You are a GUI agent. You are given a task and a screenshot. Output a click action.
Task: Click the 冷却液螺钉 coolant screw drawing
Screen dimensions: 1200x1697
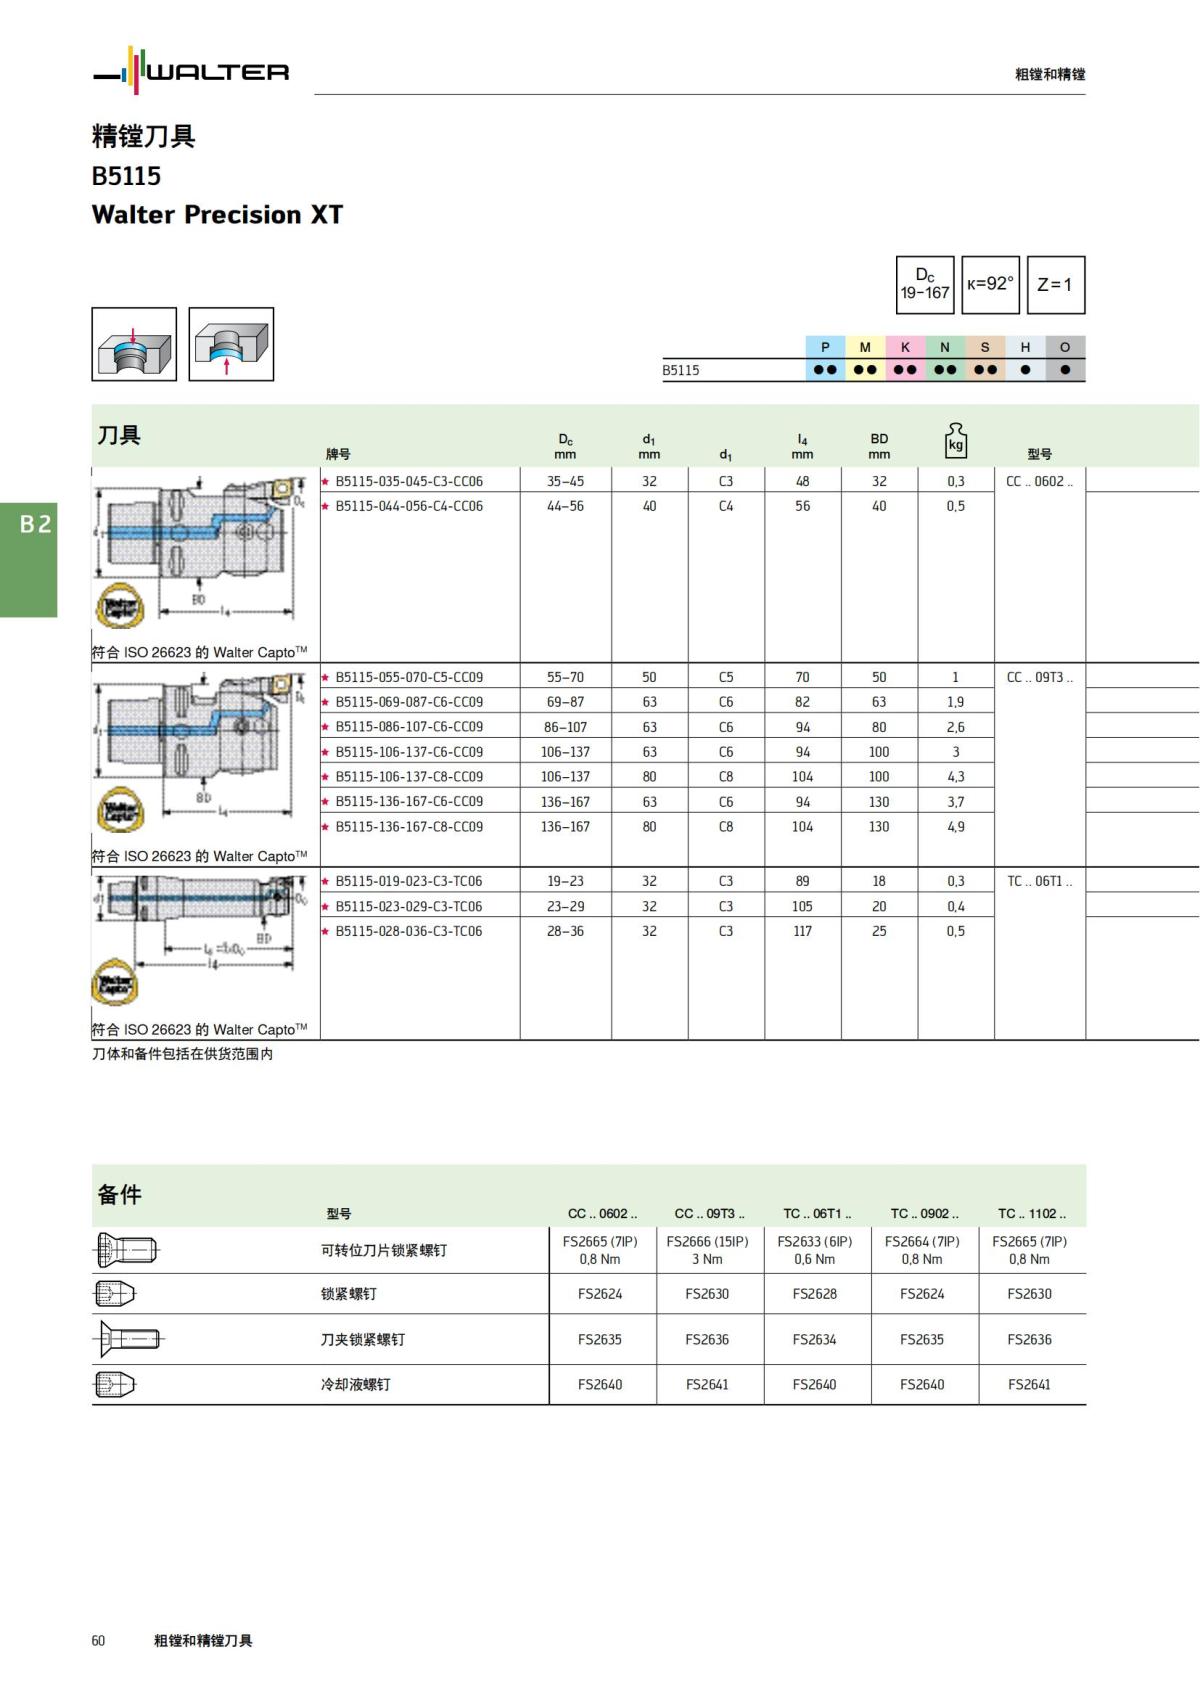point(114,1384)
